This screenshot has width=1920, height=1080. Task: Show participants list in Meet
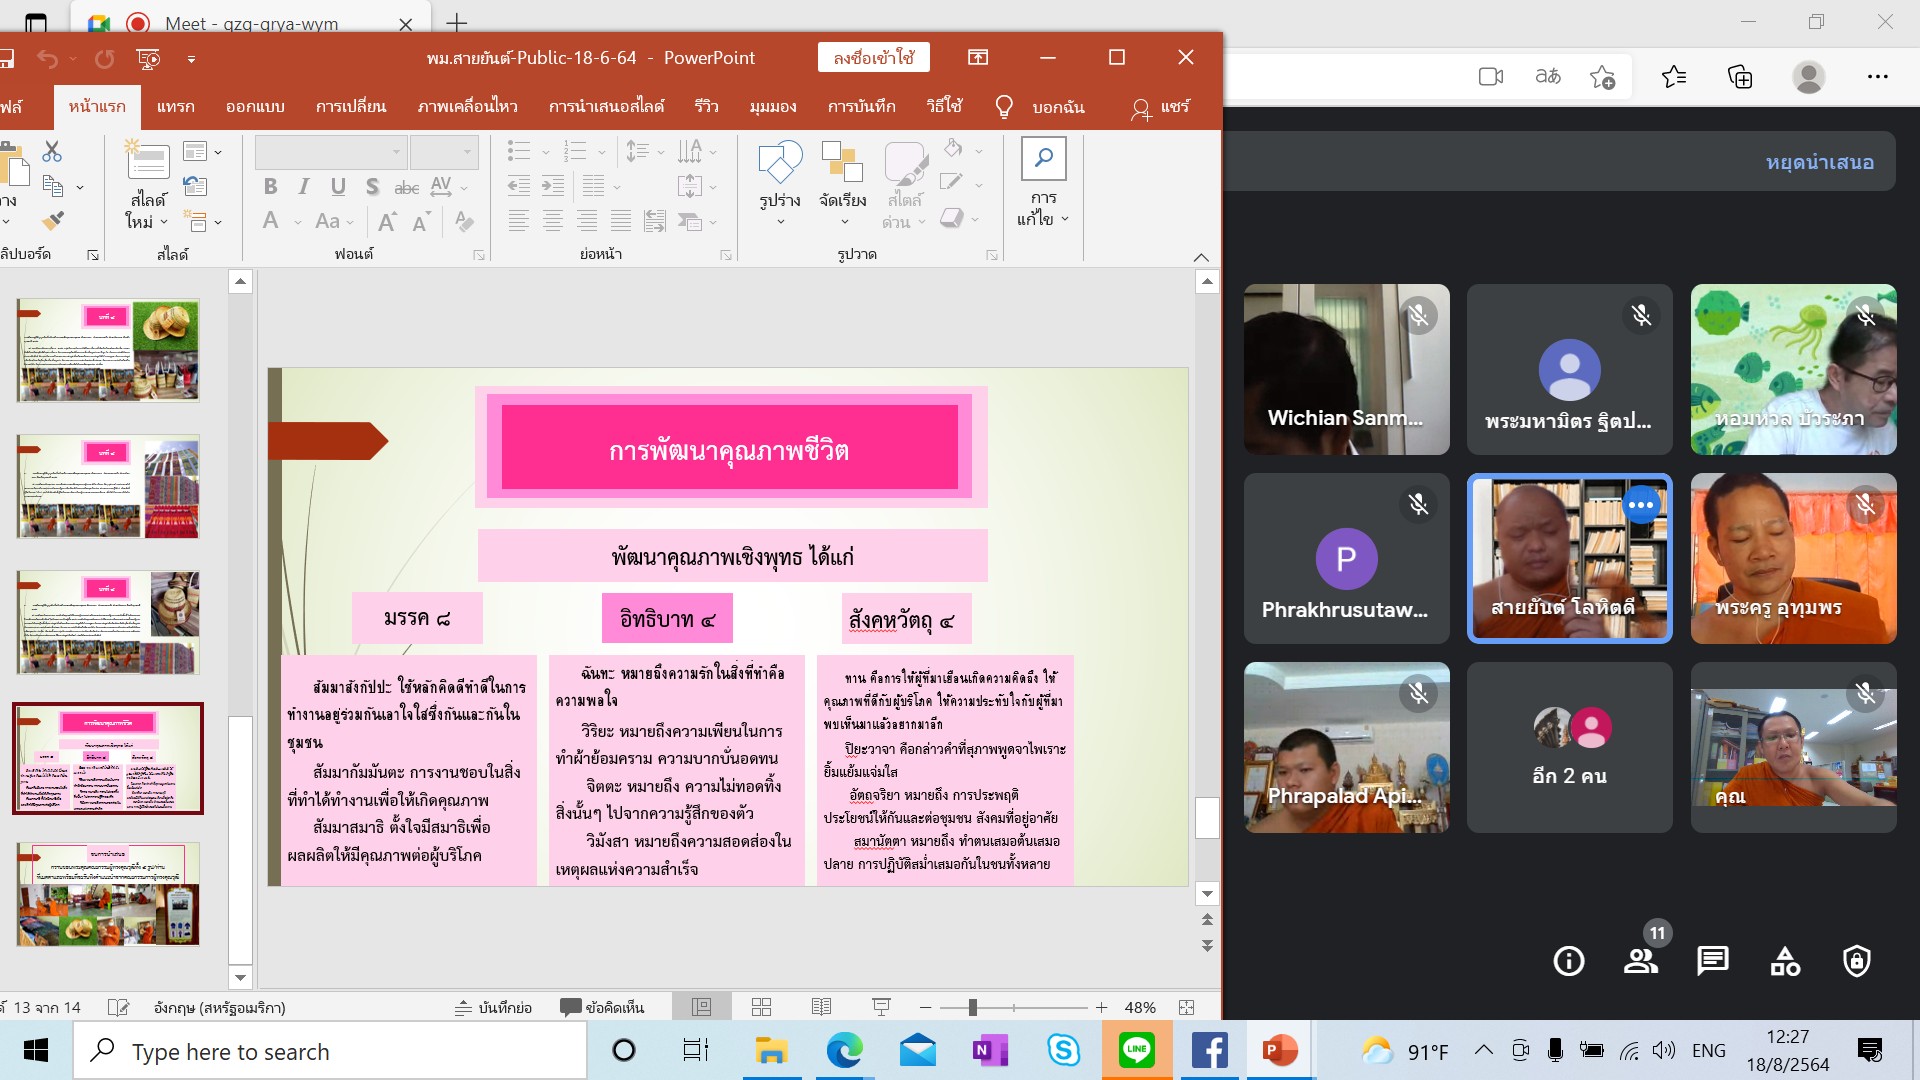(x=1640, y=961)
